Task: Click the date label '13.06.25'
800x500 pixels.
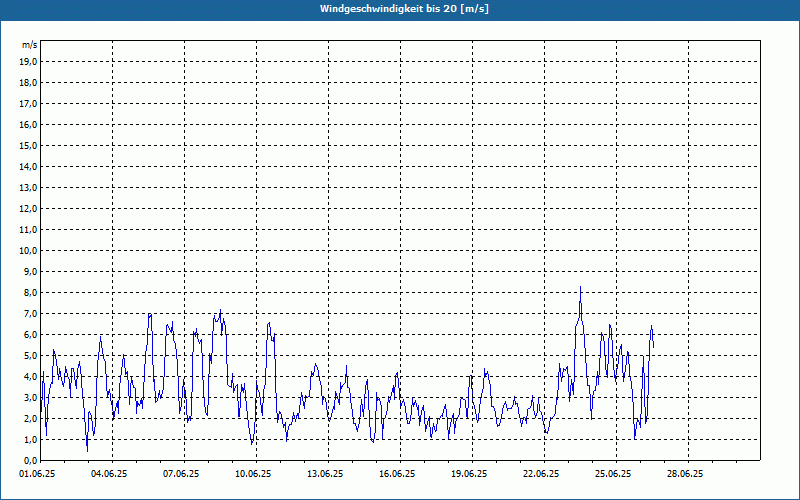Action: [x=325, y=474]
